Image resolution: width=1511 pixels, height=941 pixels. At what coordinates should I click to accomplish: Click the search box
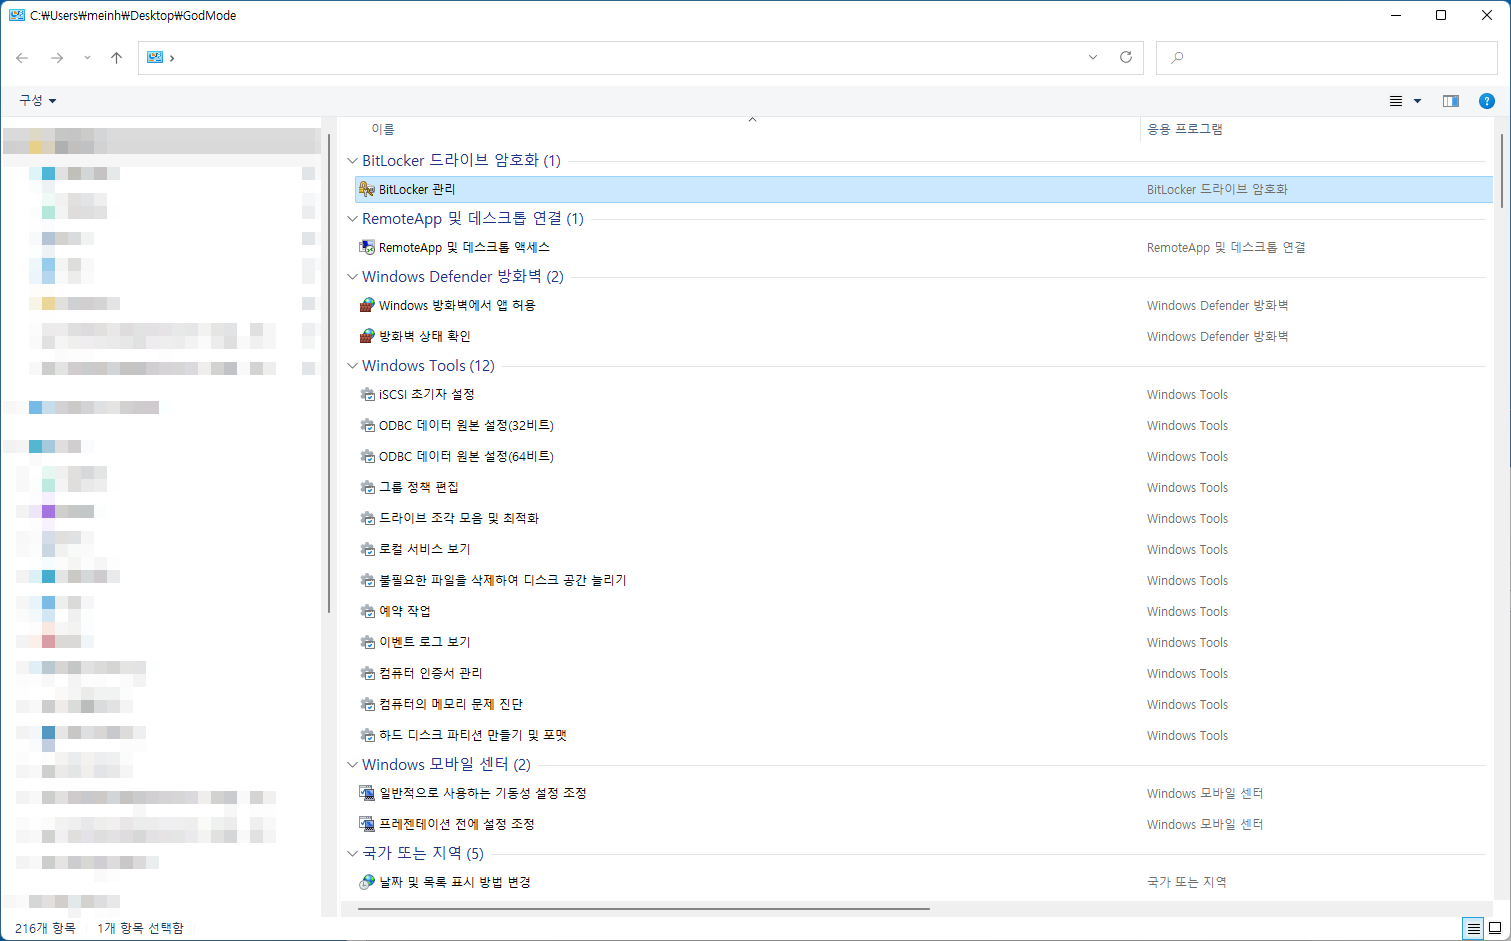coord(1326,58)
